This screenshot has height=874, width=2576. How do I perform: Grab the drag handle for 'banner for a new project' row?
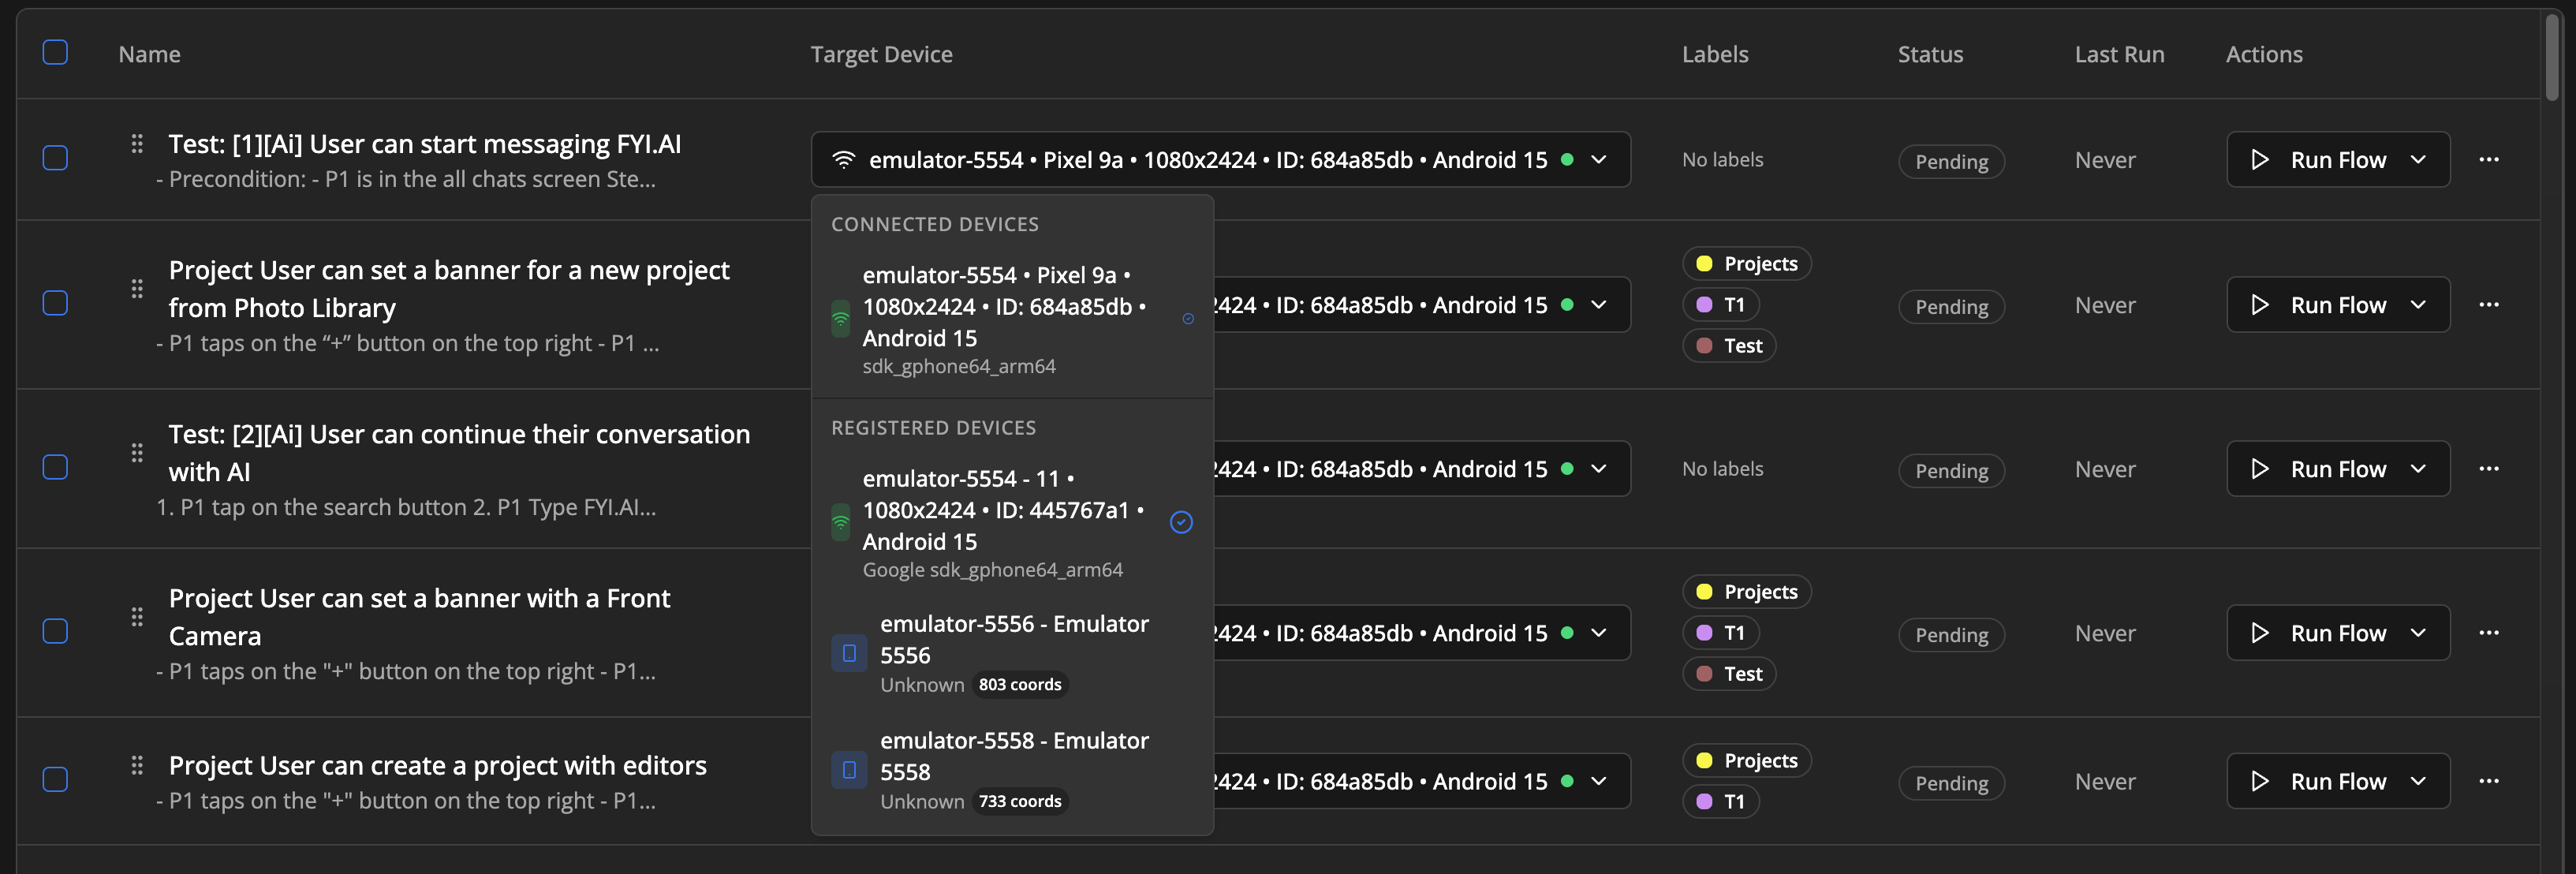click(137, 289)
